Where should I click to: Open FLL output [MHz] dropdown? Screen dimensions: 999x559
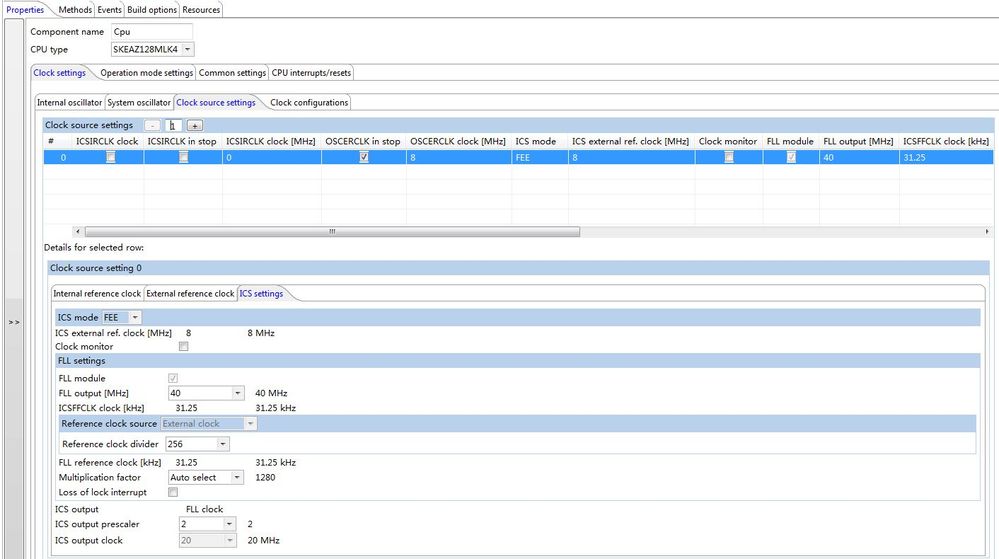[238, 393]
